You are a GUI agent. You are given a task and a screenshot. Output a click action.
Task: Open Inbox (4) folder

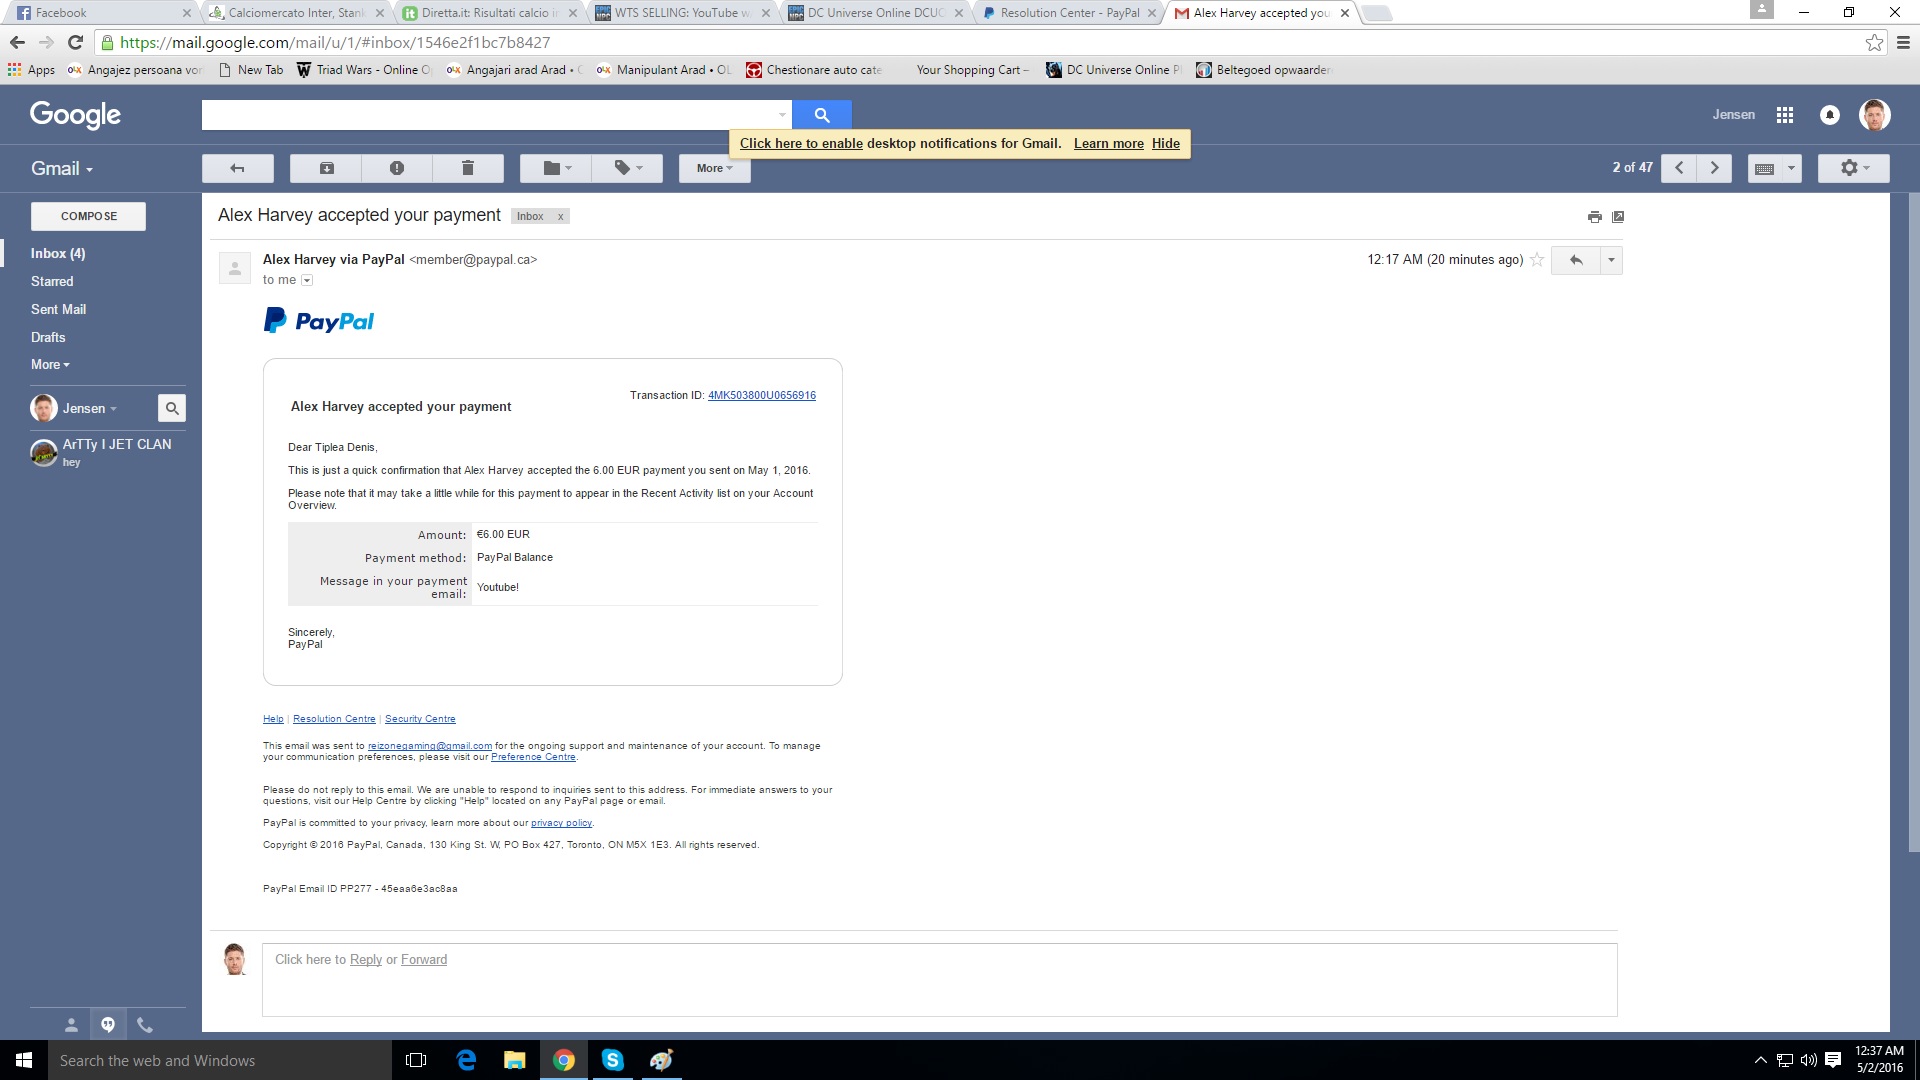point(58,254)
